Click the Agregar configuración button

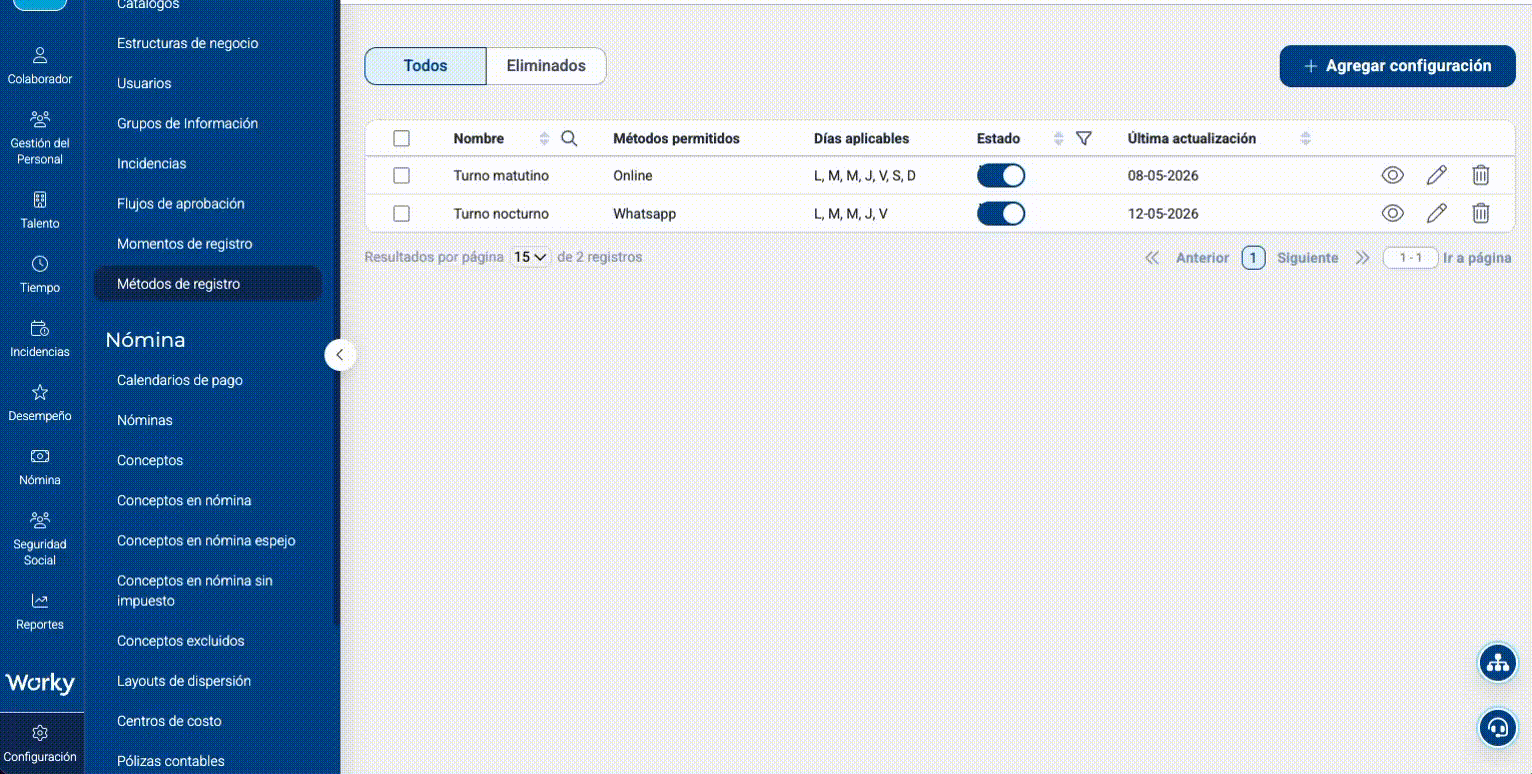click(x=1398, y=66)
